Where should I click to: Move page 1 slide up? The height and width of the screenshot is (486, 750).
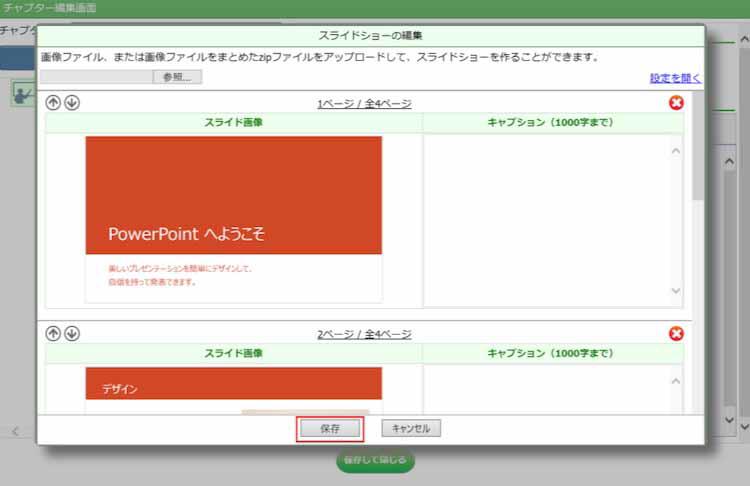tap(53, 103)
